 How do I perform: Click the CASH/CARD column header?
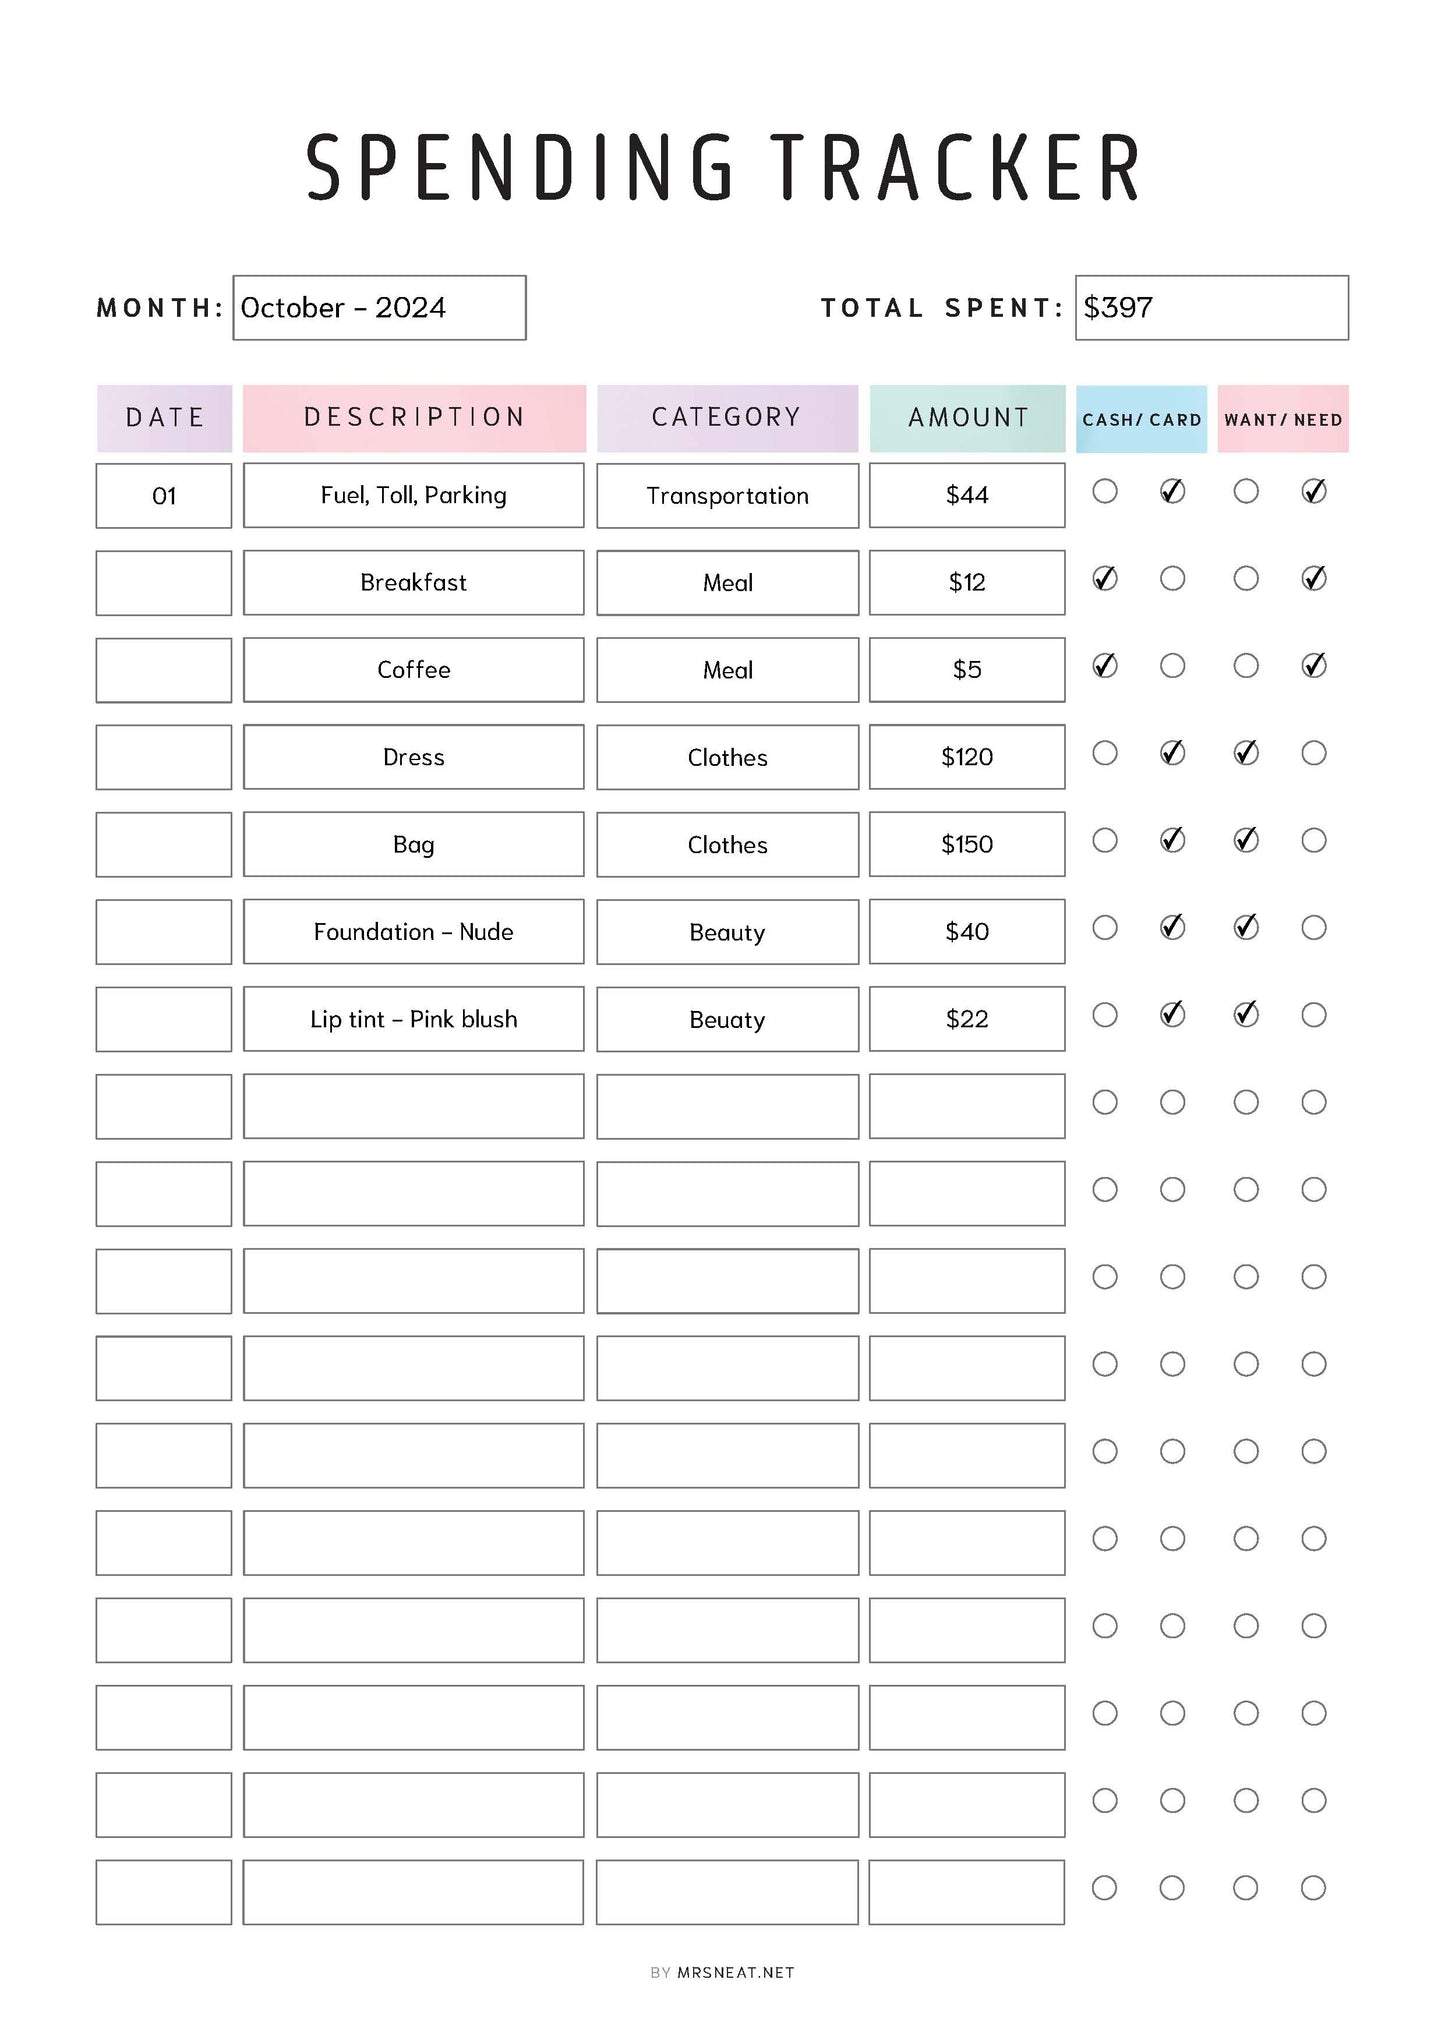click(1141, 419)
